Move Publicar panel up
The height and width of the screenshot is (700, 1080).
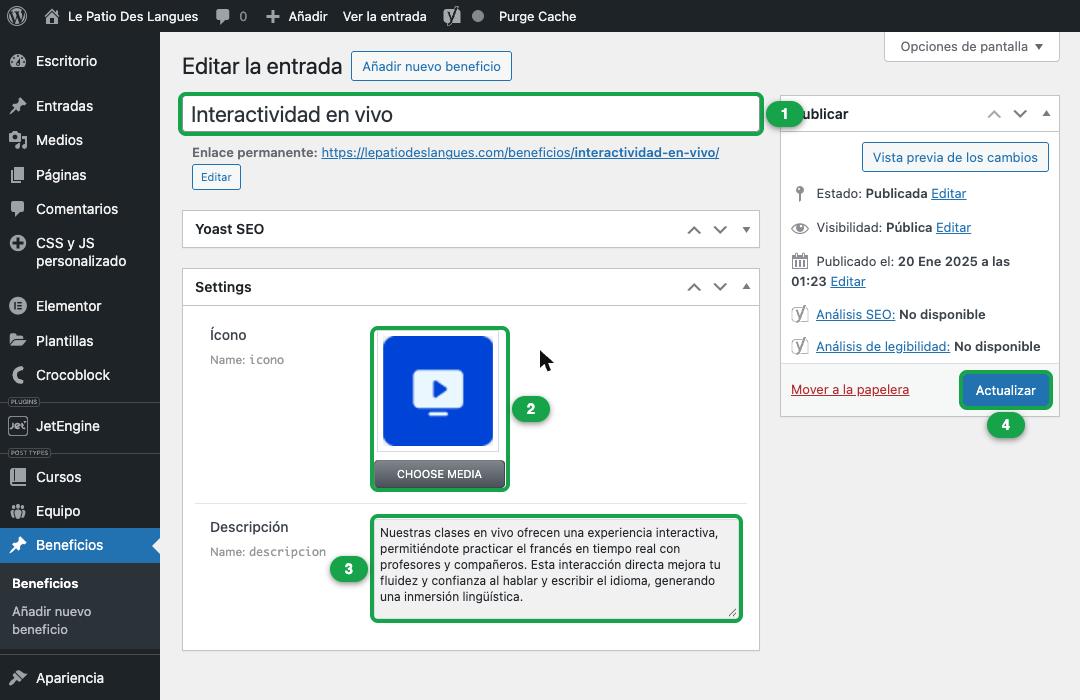click(x=994, y=114)
